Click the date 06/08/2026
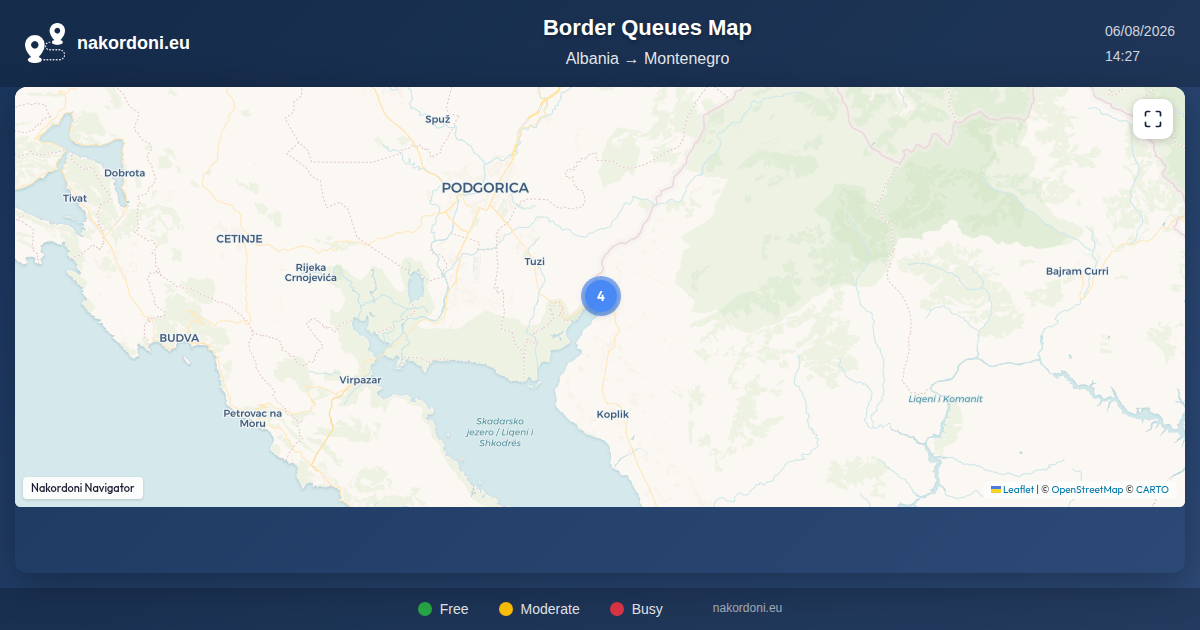 coord(1140,31)
